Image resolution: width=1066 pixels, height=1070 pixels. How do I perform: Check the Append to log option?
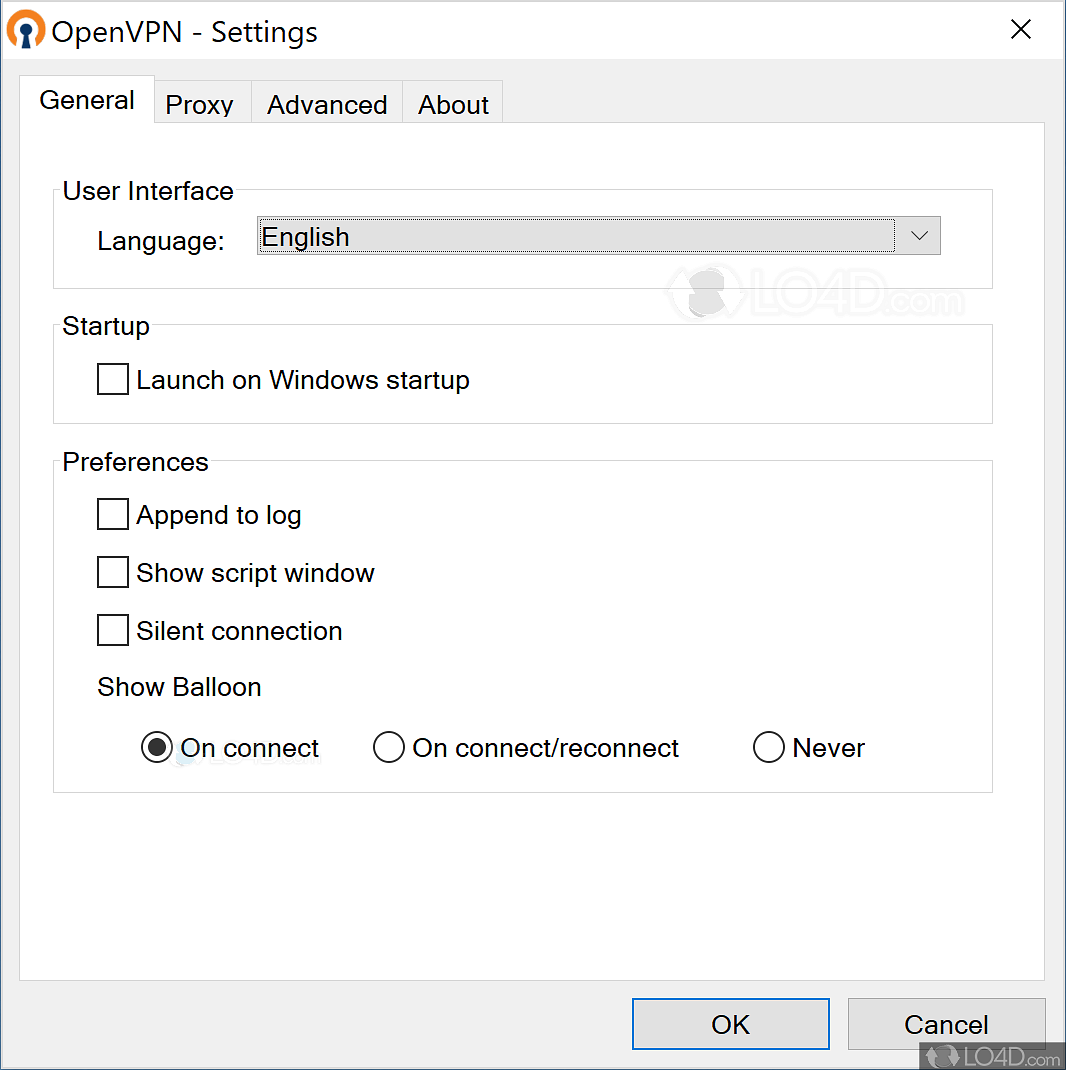coord(113,515)
